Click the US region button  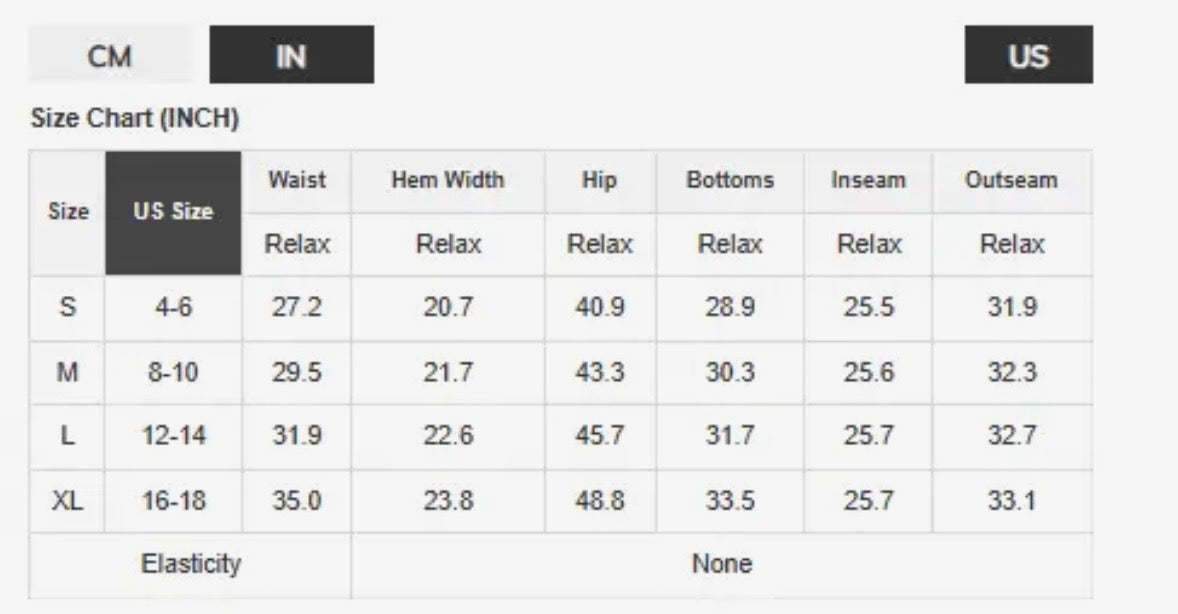[1028, 54]
